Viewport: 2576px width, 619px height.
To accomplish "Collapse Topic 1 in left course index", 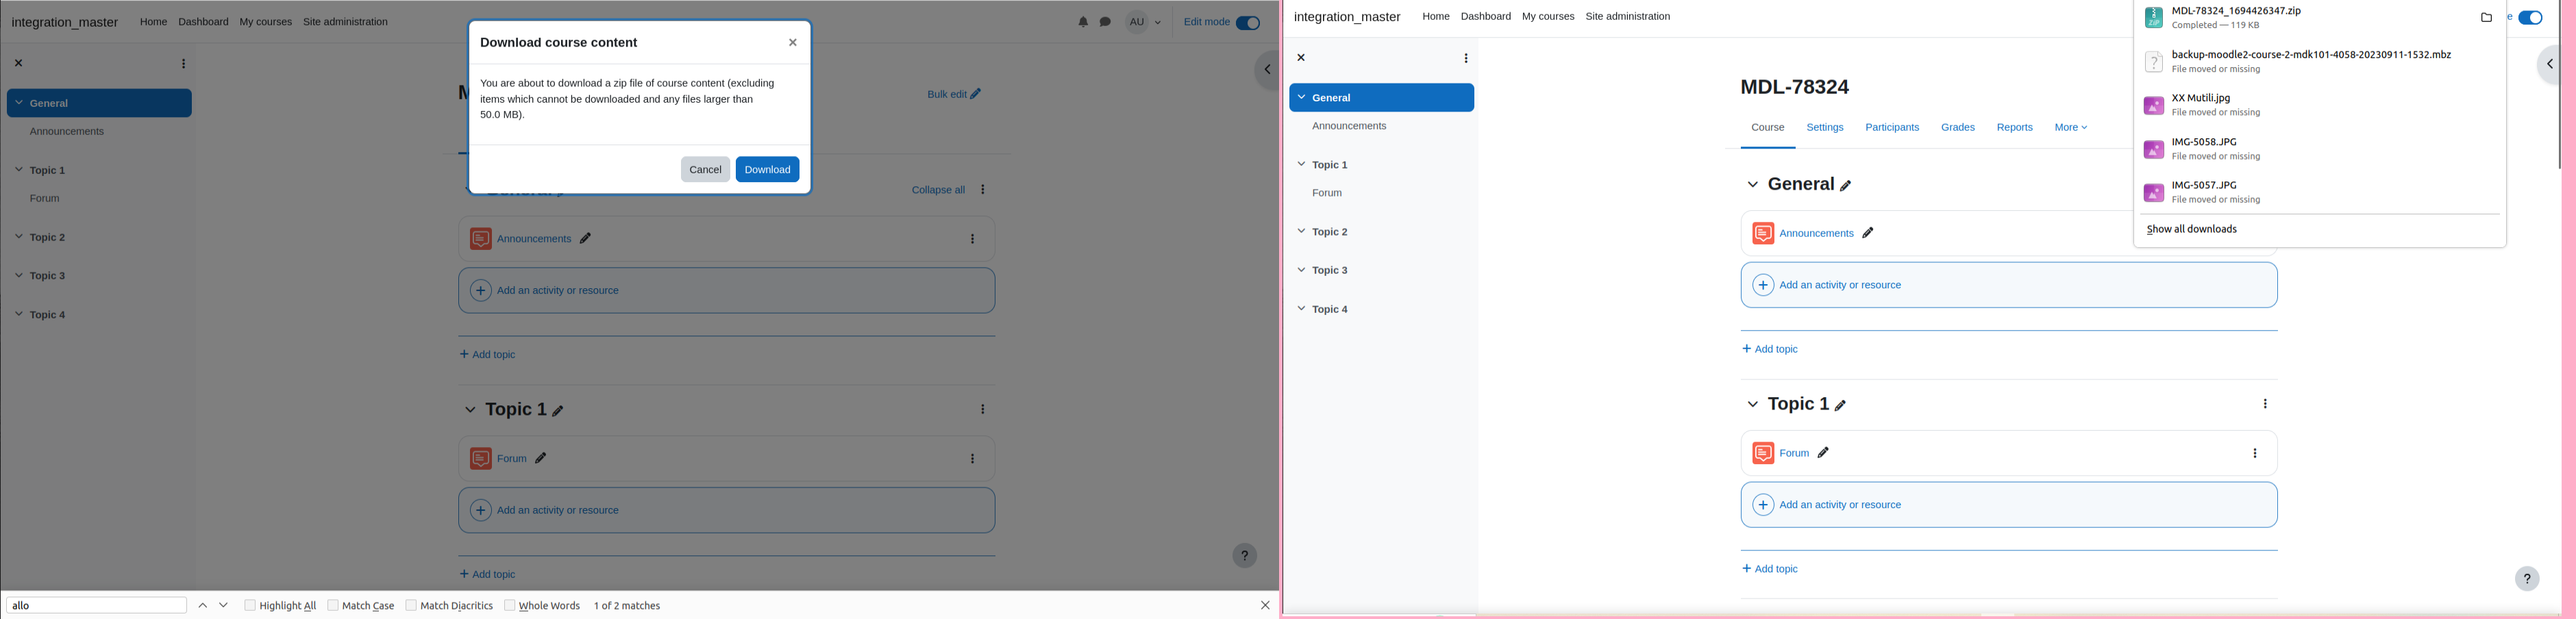I will 19,170.
